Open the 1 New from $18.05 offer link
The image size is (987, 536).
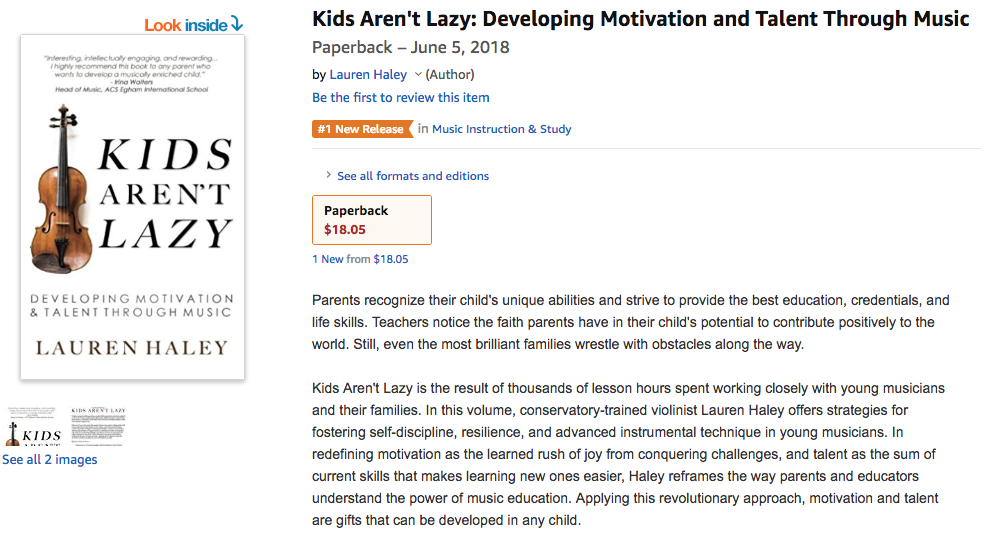coord(360,259)
